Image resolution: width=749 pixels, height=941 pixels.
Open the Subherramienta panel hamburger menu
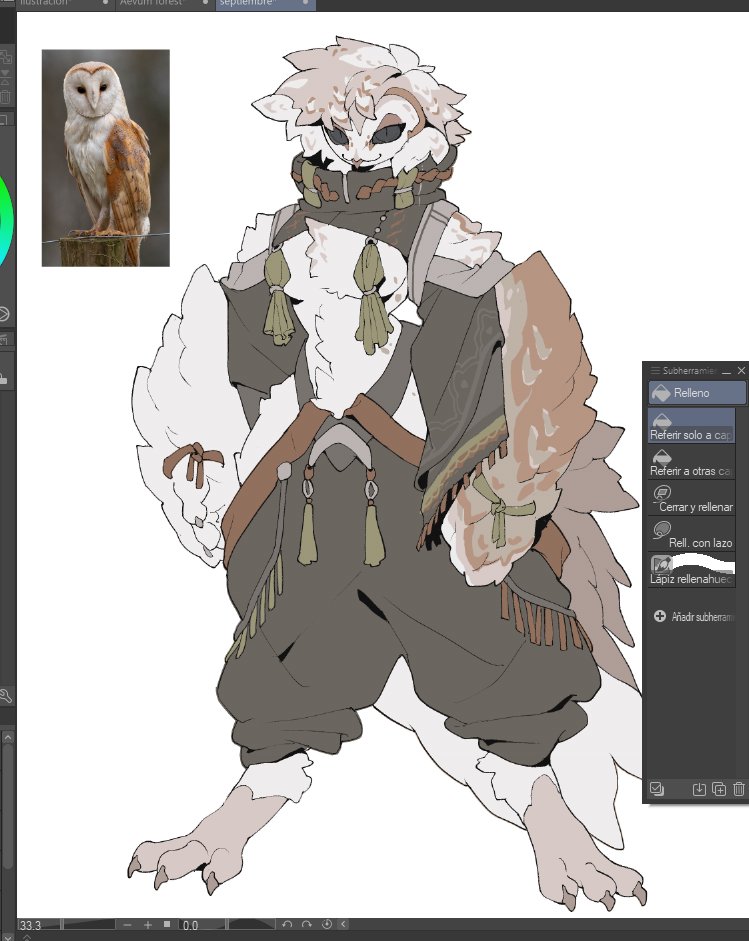pyautogui.click(x=654, y=371)
